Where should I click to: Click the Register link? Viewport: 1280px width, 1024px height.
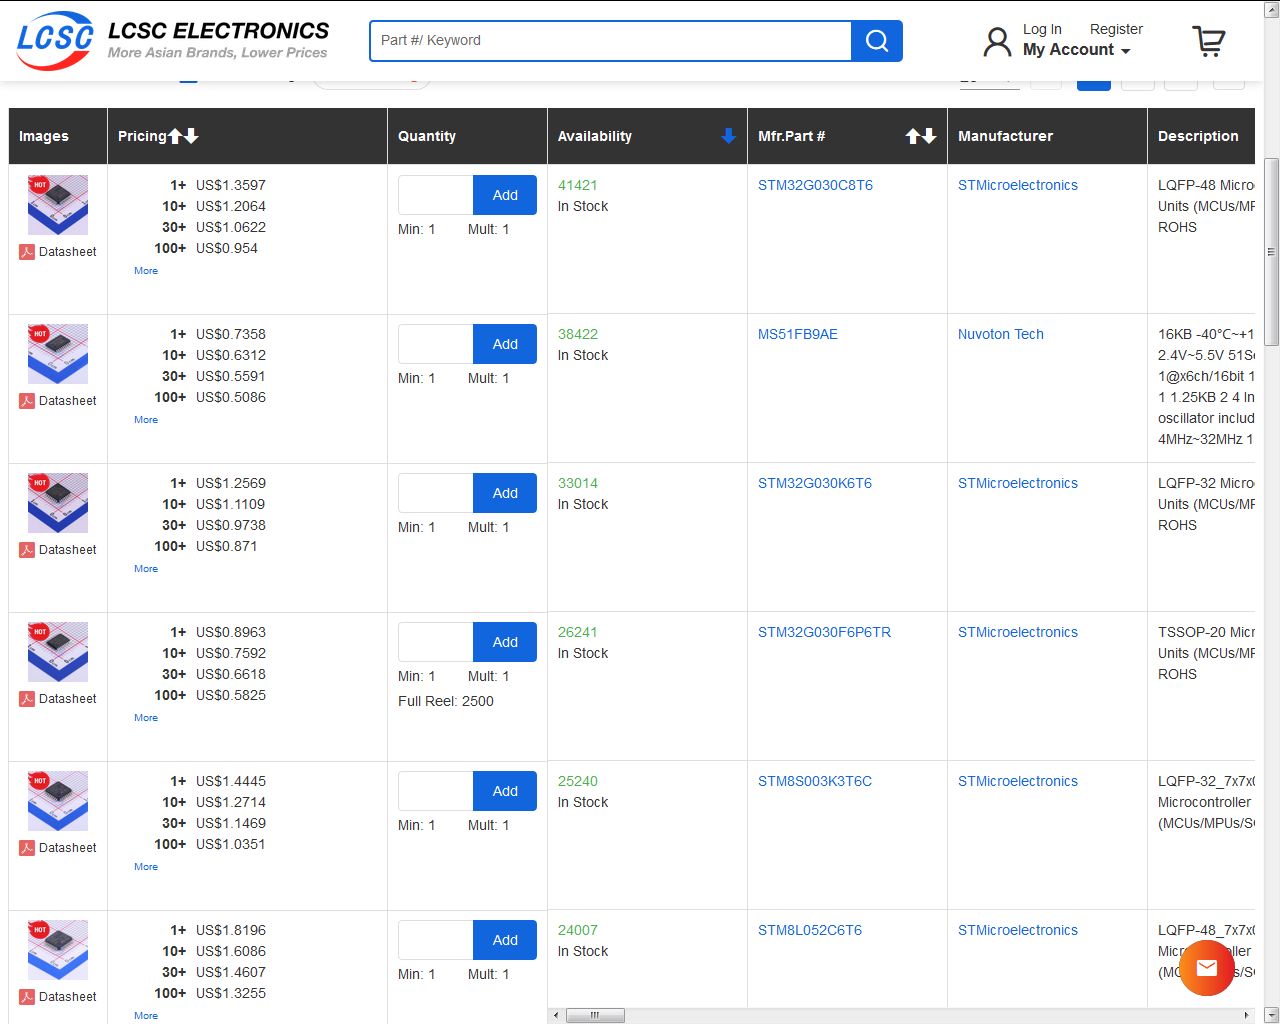point(1116,29)
